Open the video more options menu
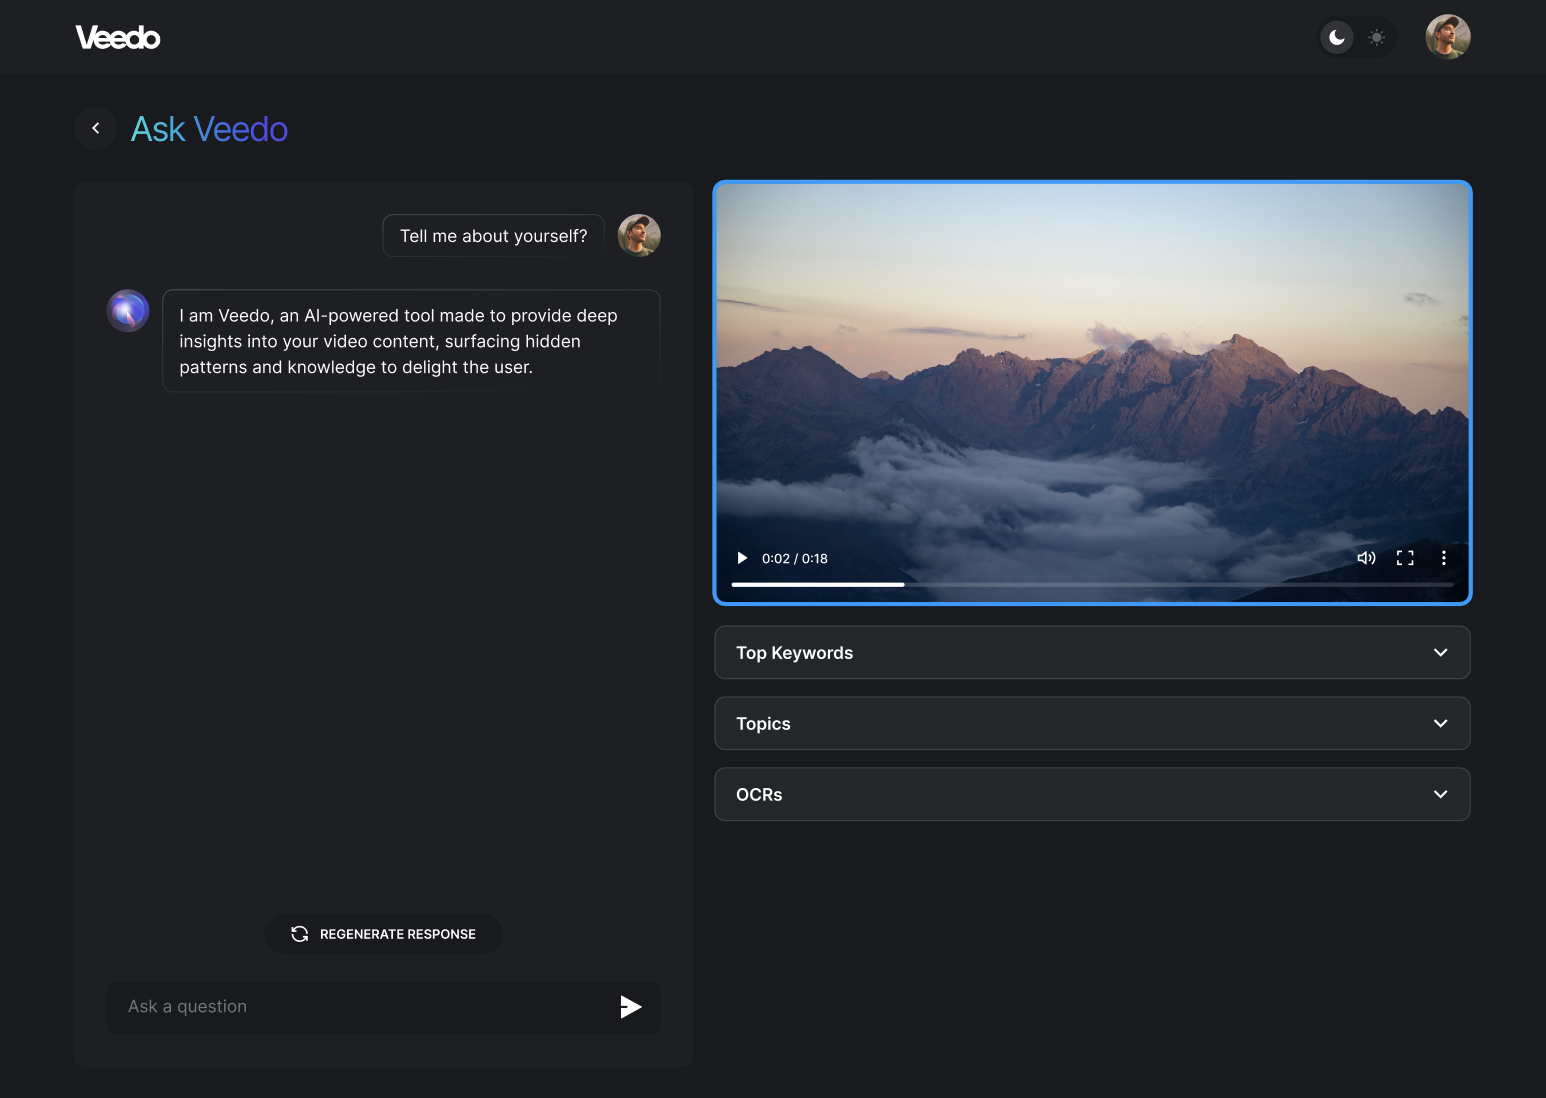The height and width of the screenshot is (1098, 1546). click(x=1443, y=558)
